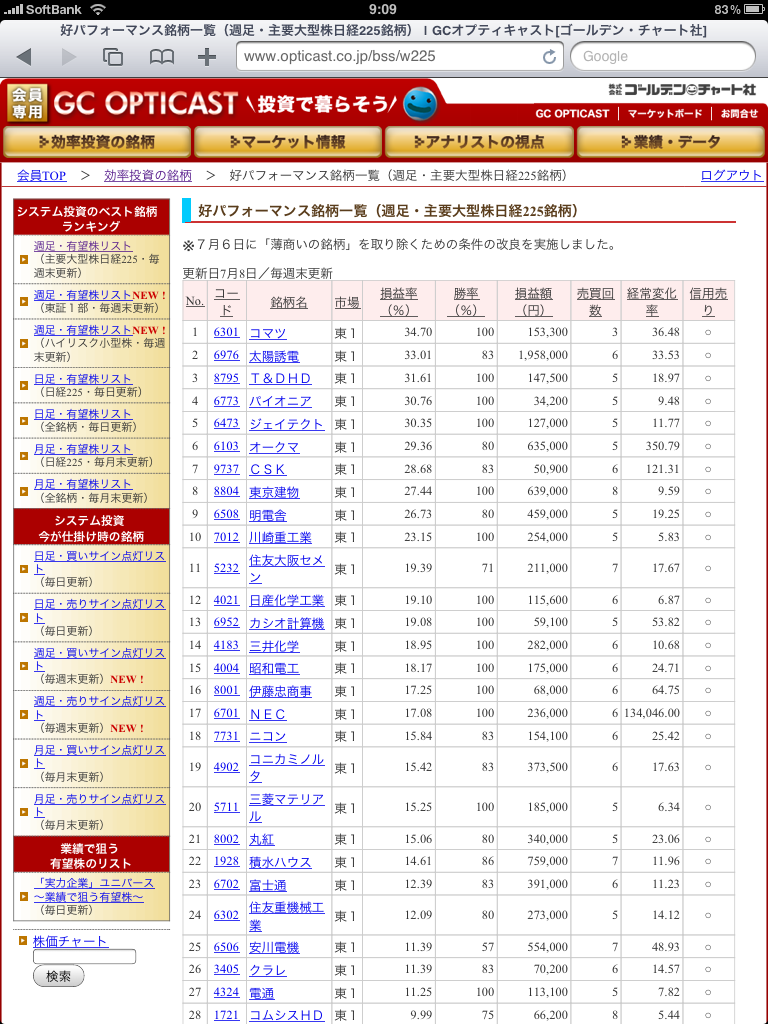768x1024 pixels.
Task: Open the 業績・データ menu
Action: coord(671,142)
